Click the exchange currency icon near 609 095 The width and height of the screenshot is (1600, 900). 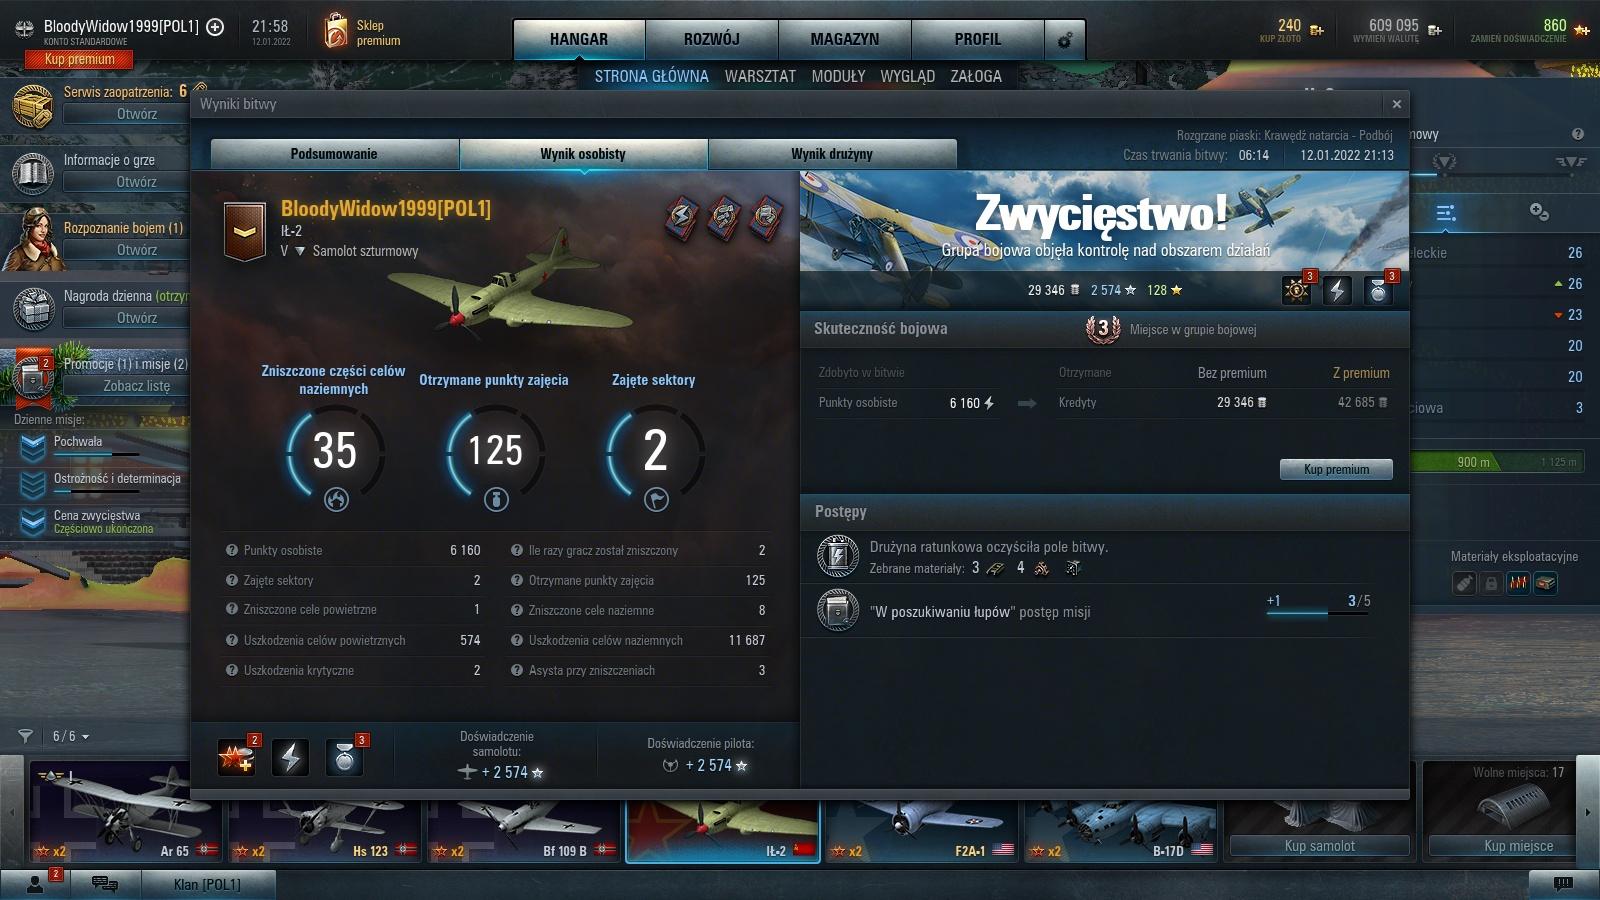pyautogui.click(x=1435, y=31)
